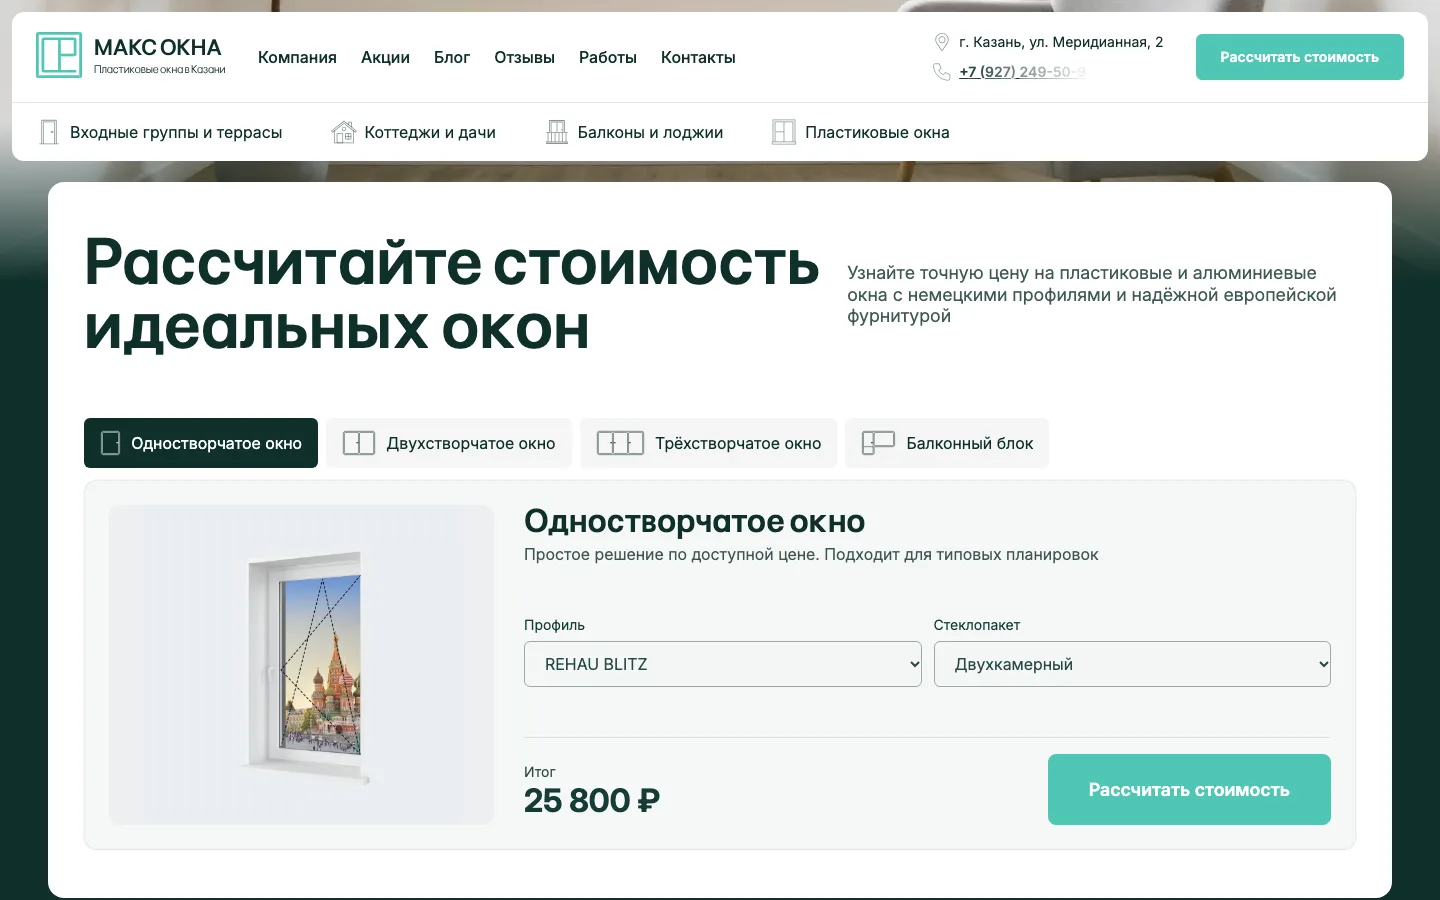Click the address г. Казань, ул. Меридианная, 2
Screen dimensions: 1440x900
click(1061, 42)
